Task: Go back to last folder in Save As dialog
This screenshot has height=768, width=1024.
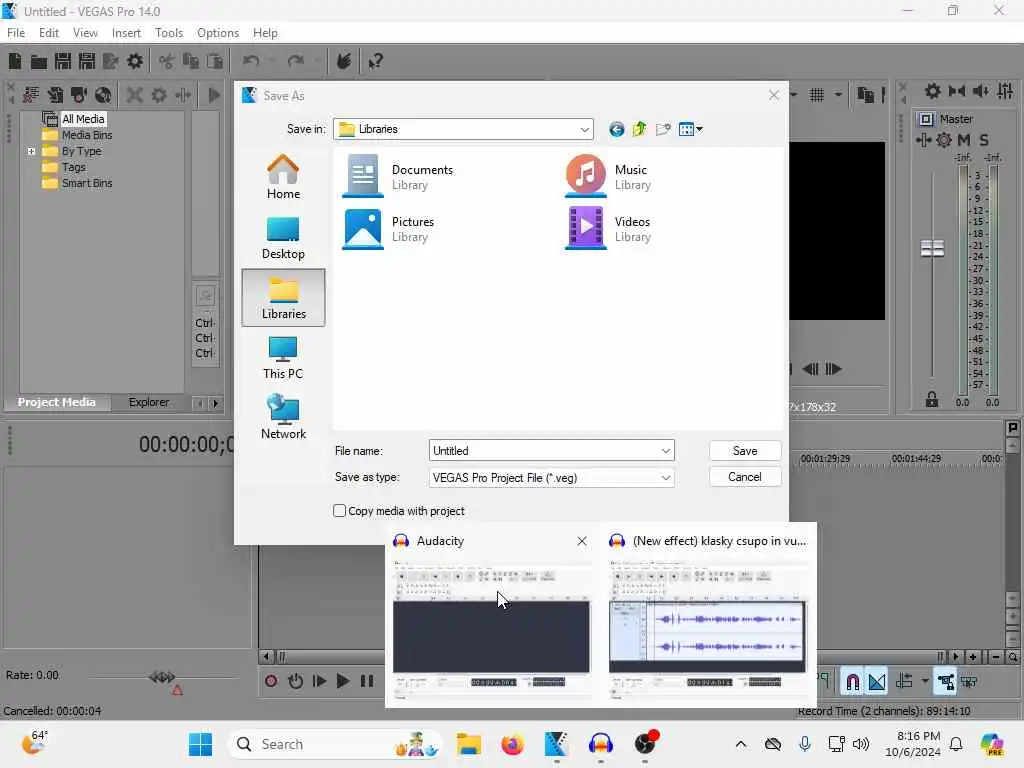Action: [616, 129]
